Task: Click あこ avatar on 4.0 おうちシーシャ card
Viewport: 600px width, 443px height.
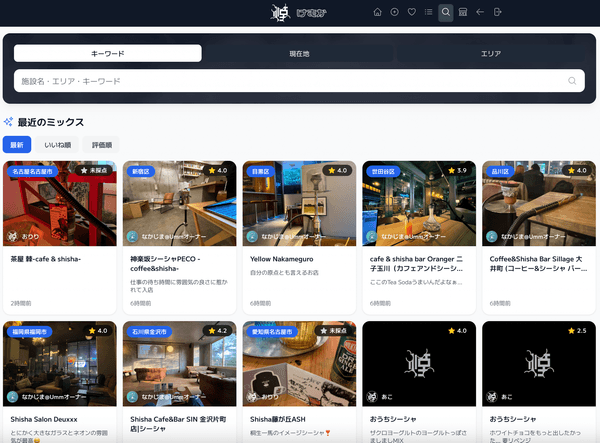Action: (x=372, y=397)
